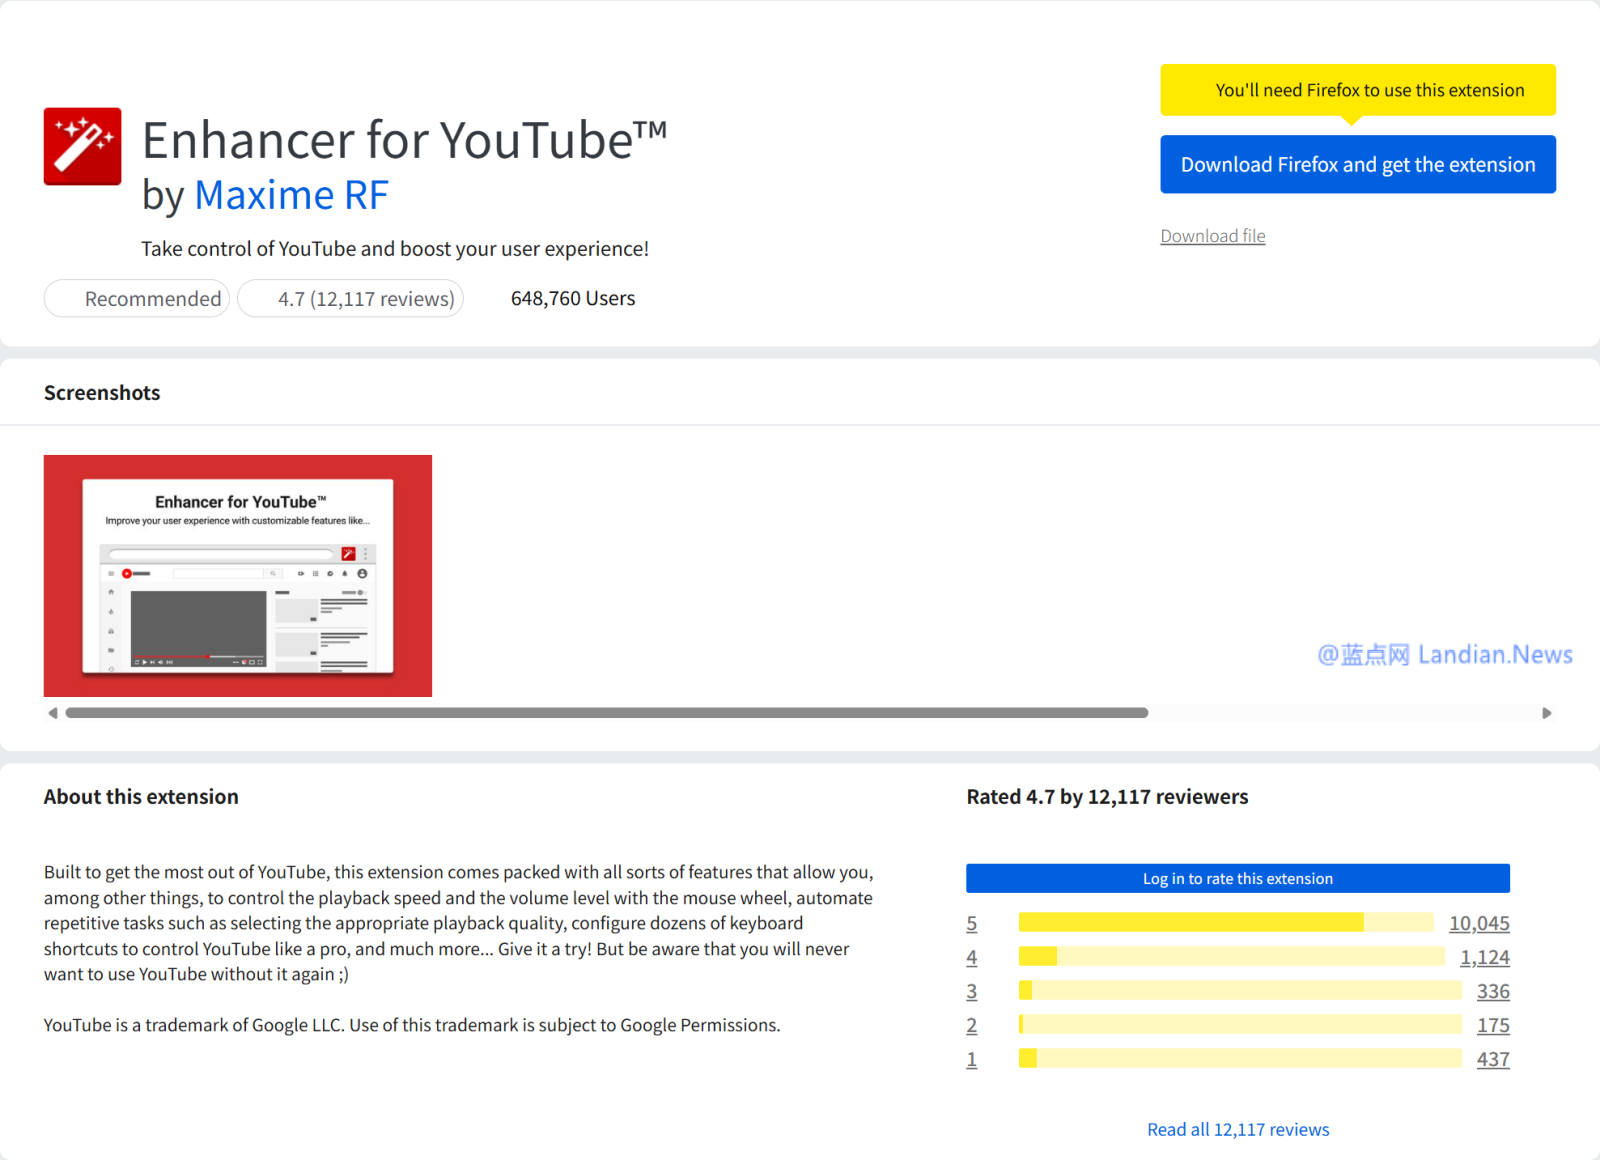Open the 4.7 (12,117 reviews) rating badge
This screenshot has height=1160, width=1600.
(351, 299)
